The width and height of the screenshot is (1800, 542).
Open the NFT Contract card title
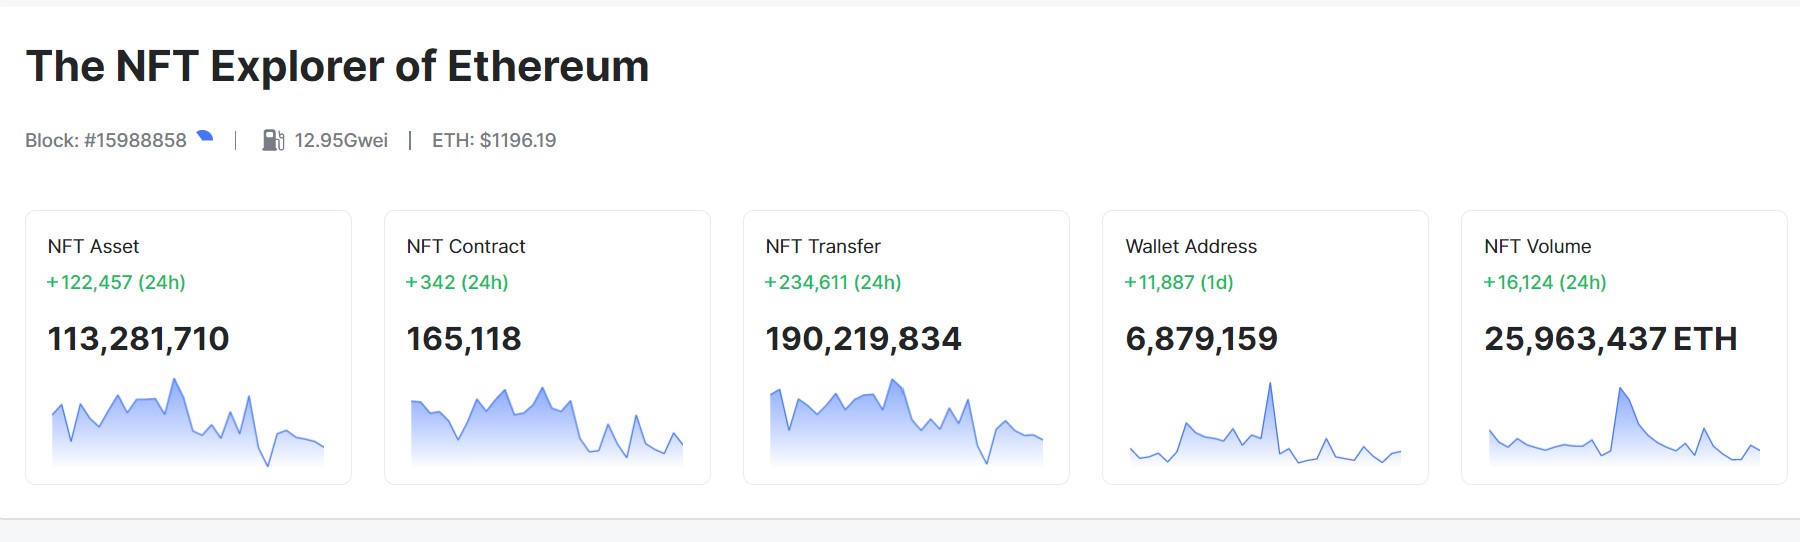pyautogui.click(x=466, y=246)
